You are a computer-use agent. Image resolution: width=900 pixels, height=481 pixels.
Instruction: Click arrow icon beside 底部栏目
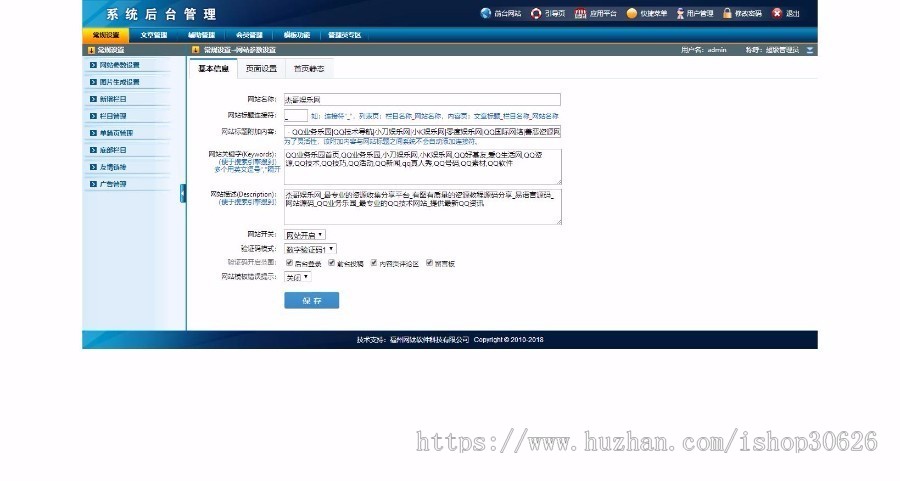pos(93,150)
